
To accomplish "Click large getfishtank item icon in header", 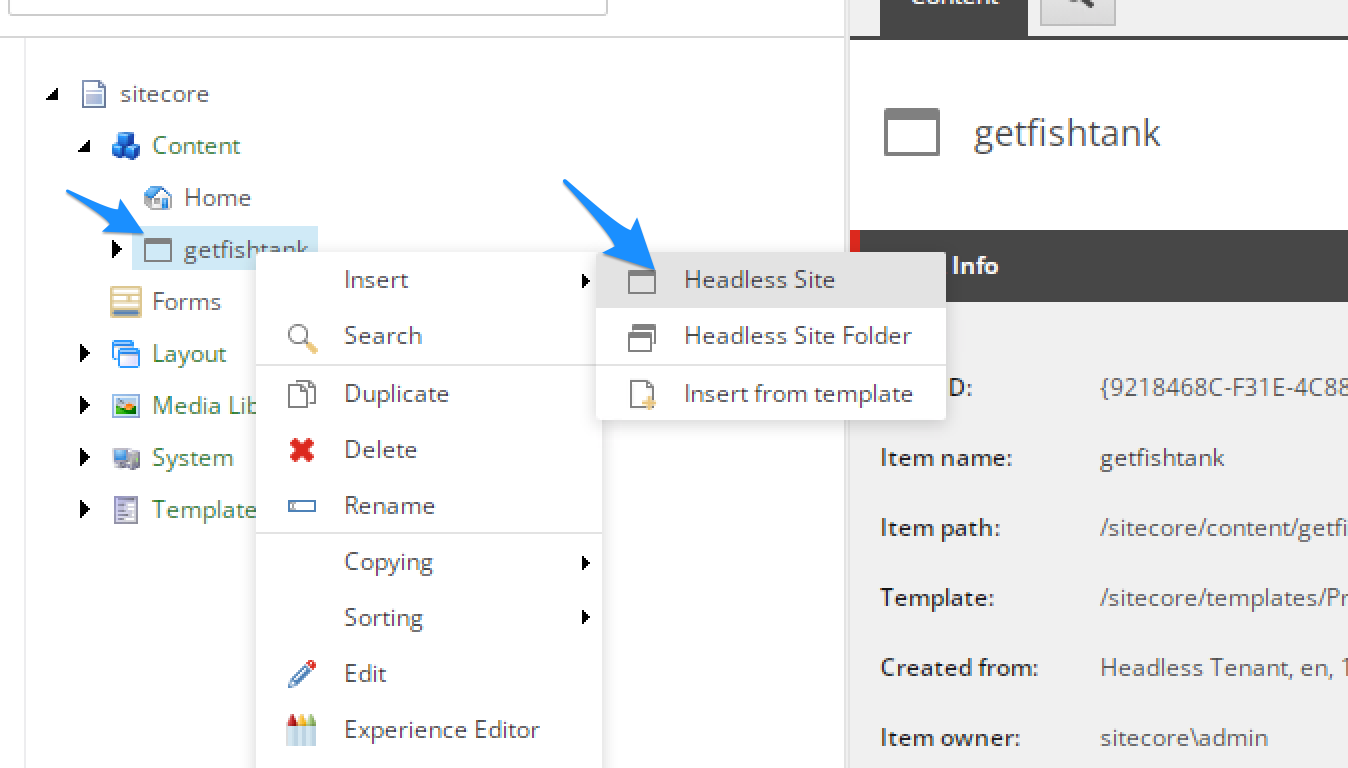I will [x=912, y=132].
